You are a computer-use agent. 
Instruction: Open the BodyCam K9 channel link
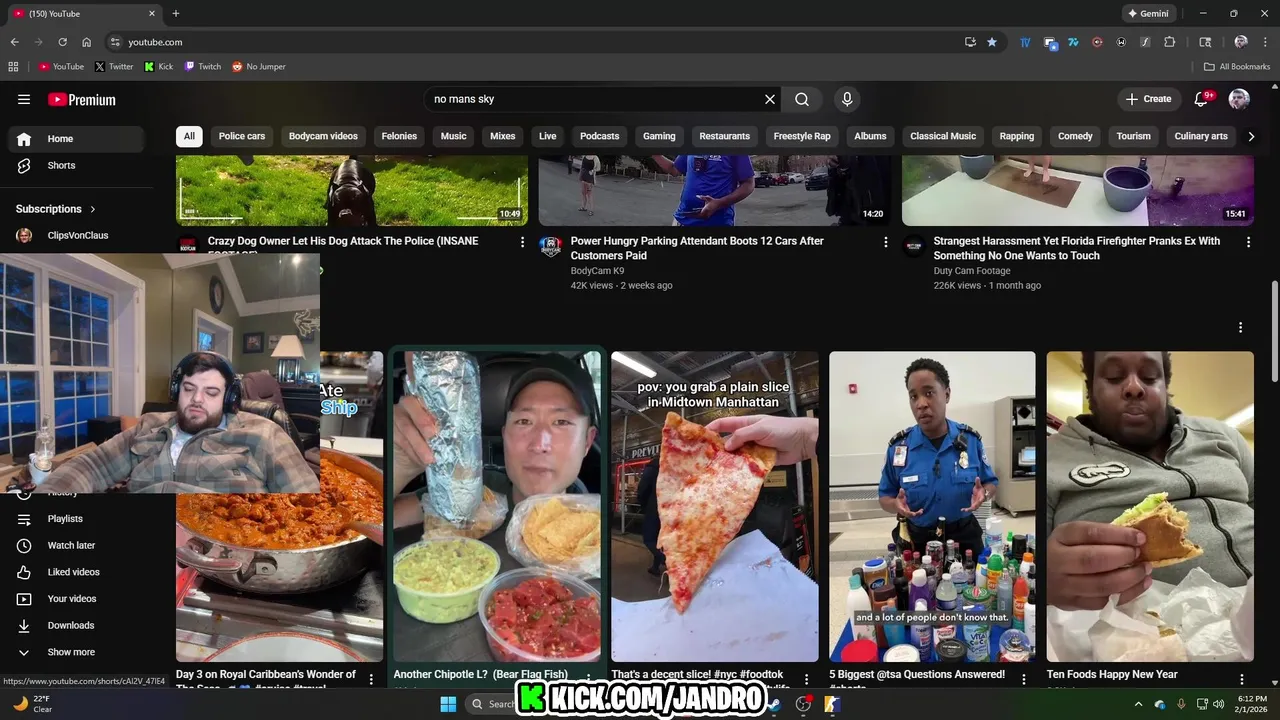pos(597,271)
